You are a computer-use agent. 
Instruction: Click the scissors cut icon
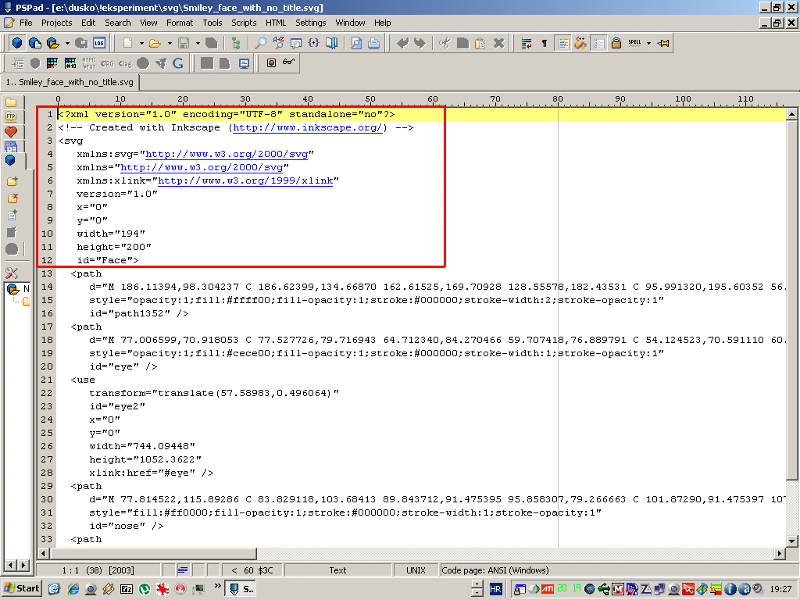tap(444, 43)
